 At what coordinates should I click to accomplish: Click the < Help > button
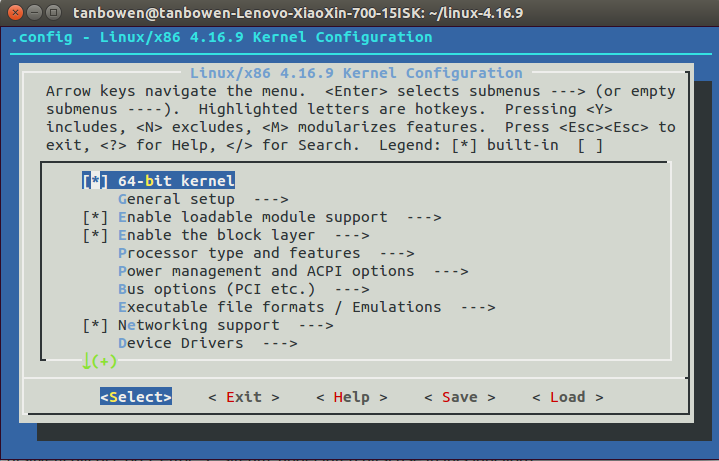(x=352, y=397)
